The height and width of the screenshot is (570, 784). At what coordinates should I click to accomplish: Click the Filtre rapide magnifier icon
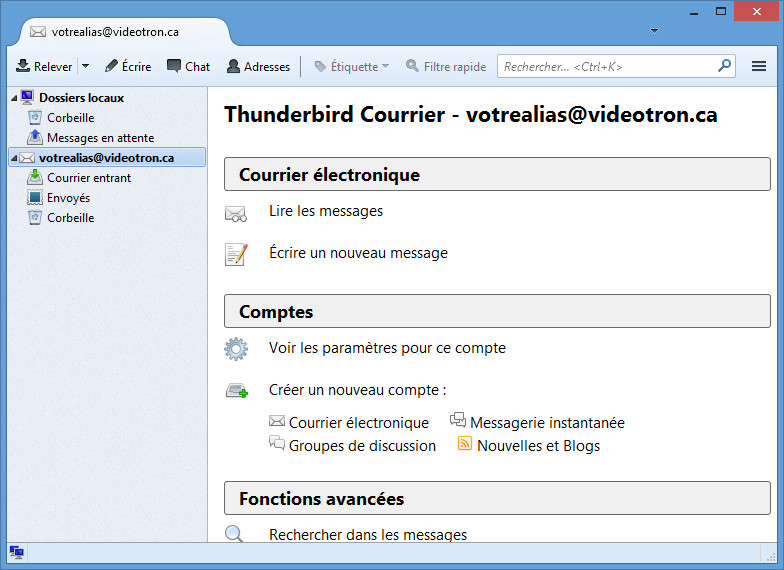[x=412, y=66]
